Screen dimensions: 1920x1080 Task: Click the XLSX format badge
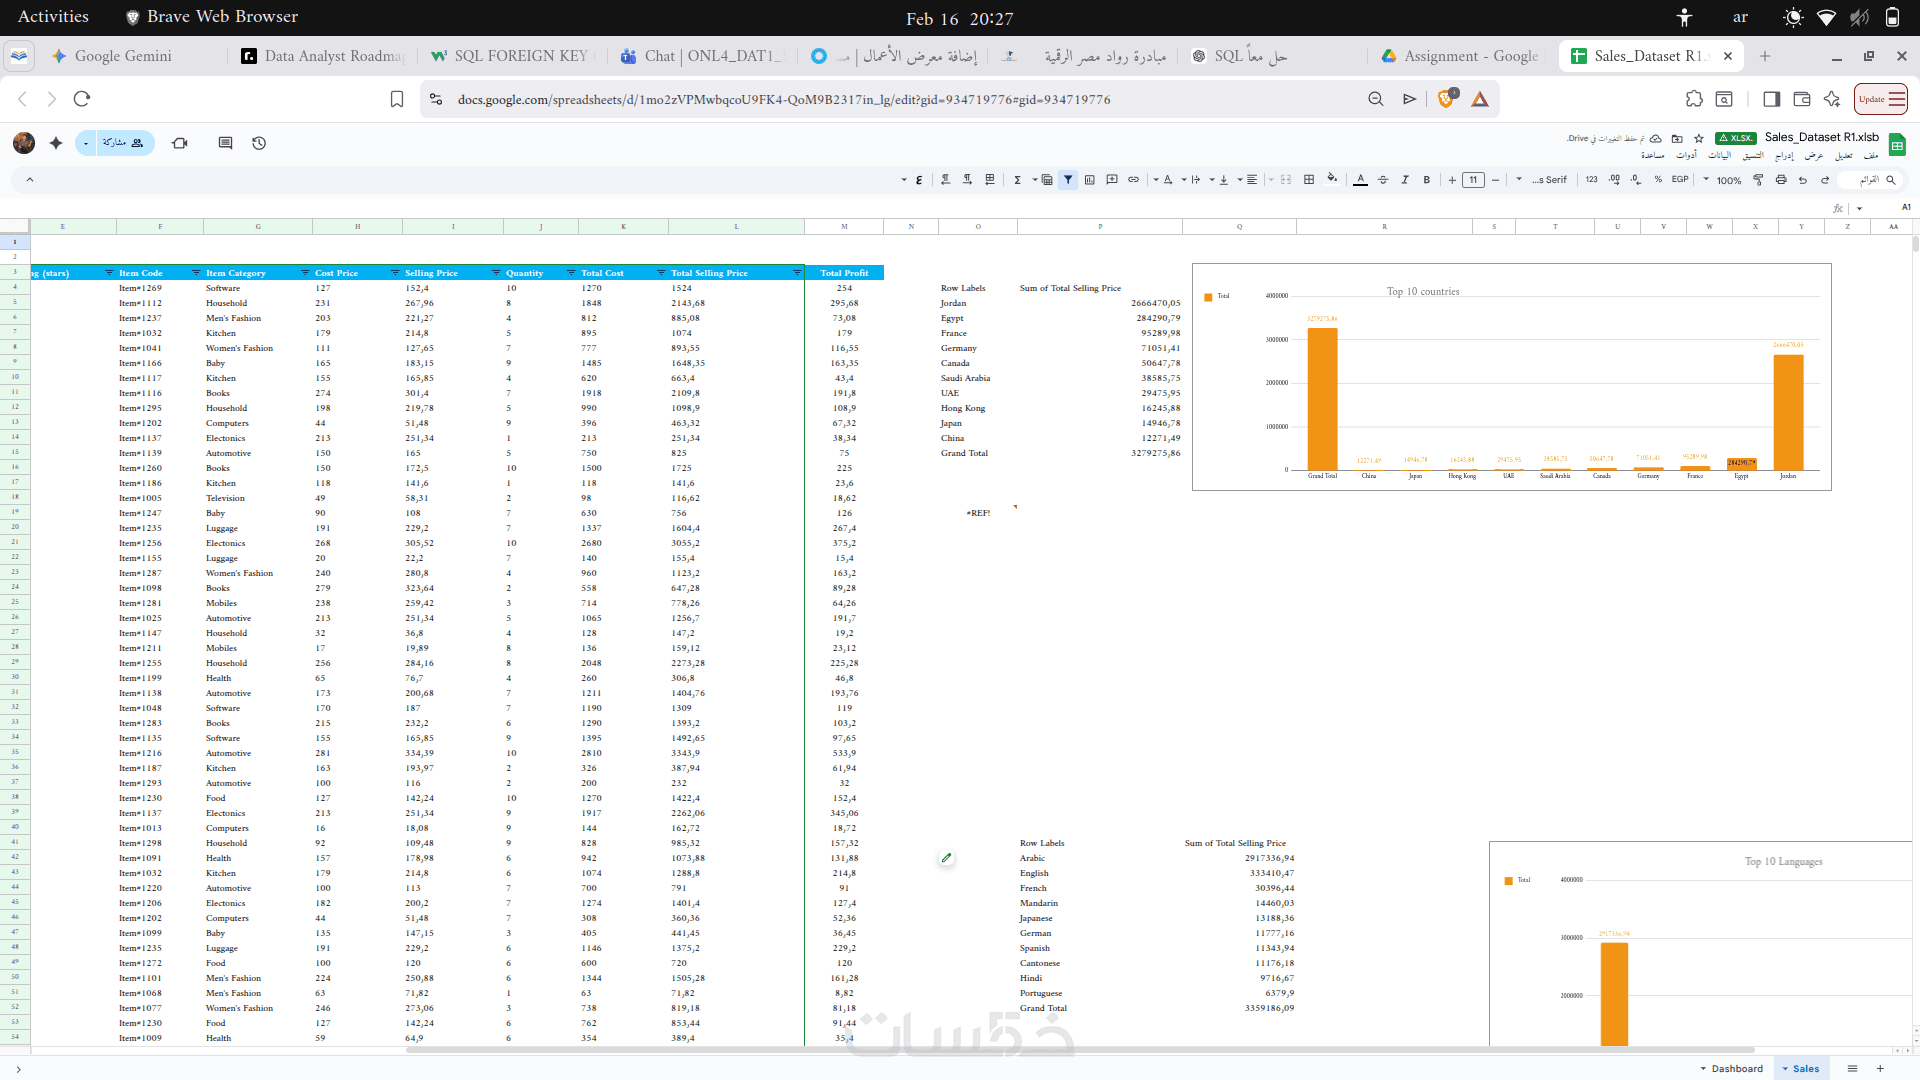tap(1735, 138)
